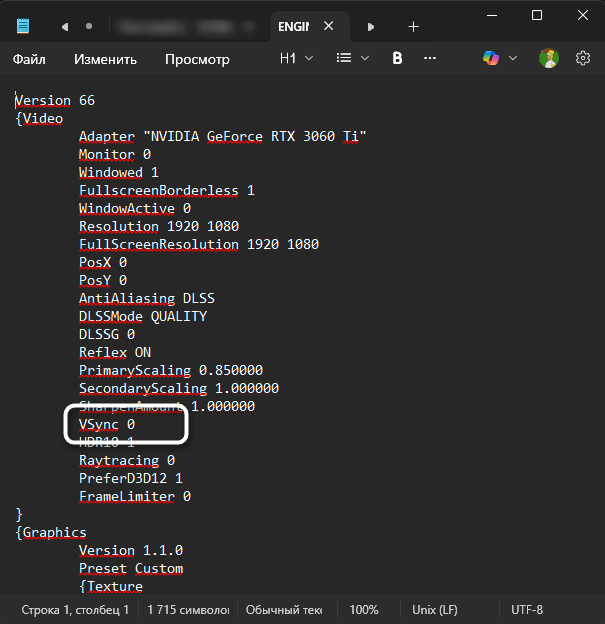
Task: Toggle bold formatting in toolbar
Action: (397, 59)
